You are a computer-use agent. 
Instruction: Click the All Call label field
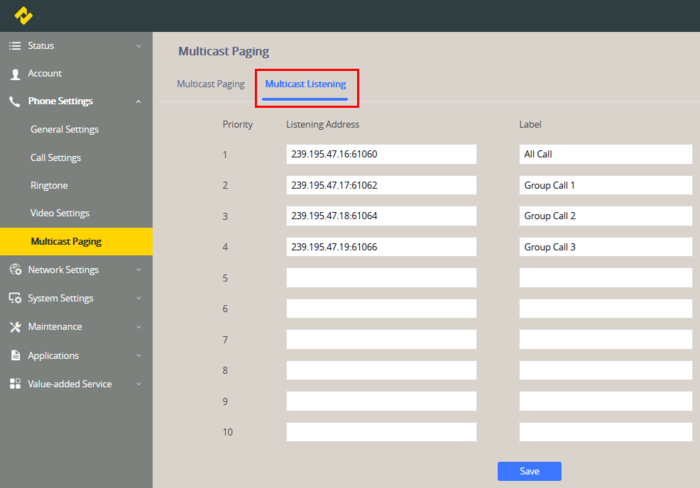tap(605, 155)
